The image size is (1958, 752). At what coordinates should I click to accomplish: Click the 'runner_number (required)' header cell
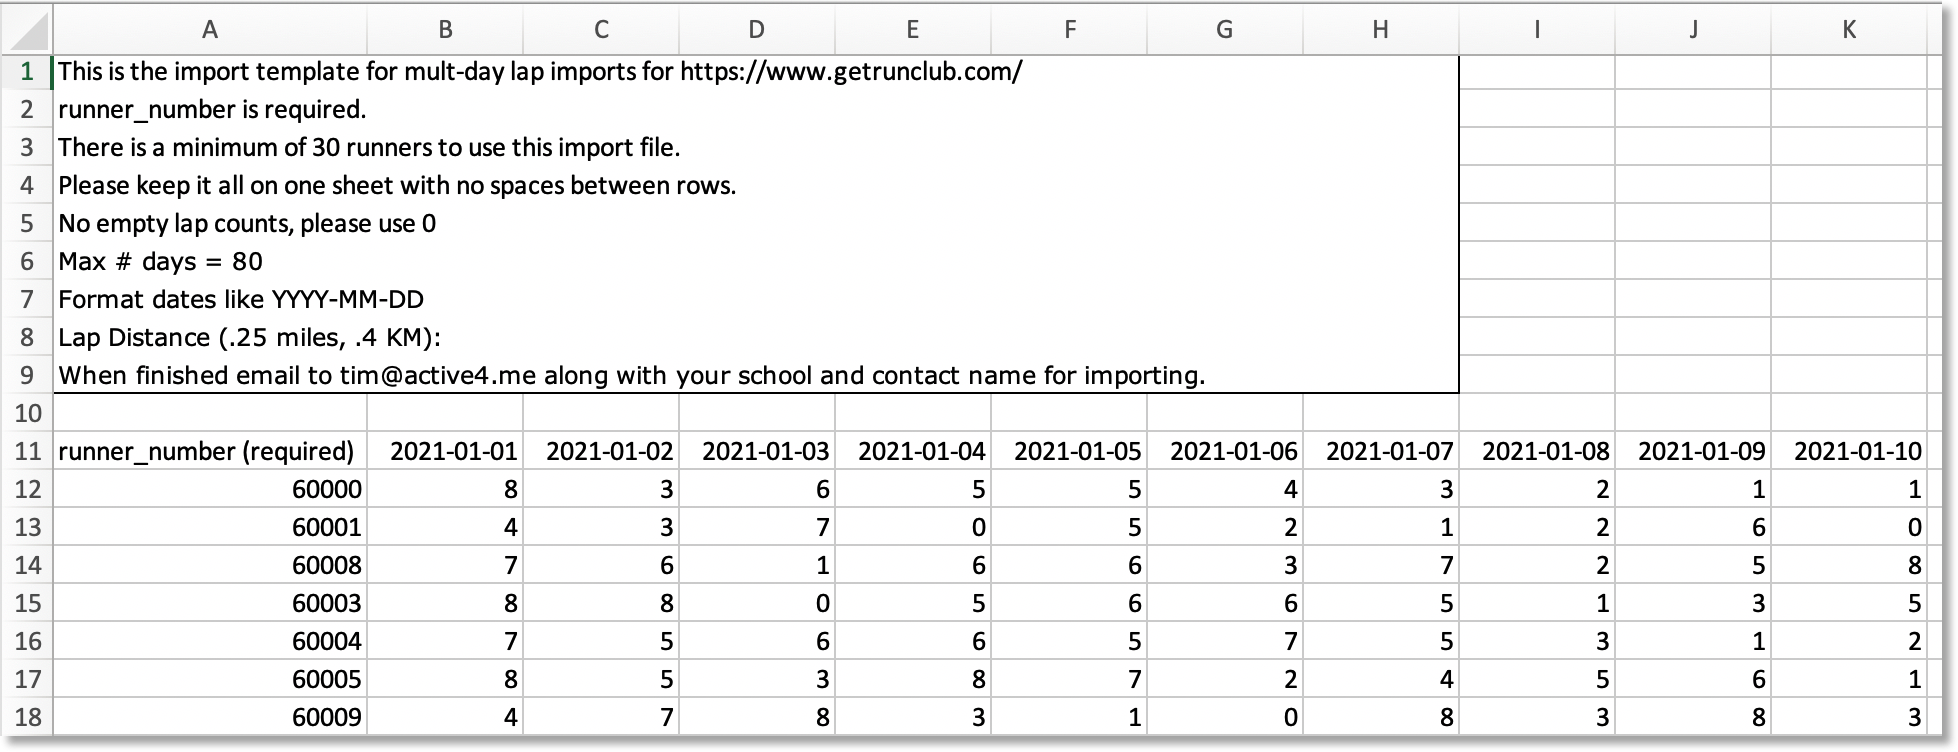[207, 452]
